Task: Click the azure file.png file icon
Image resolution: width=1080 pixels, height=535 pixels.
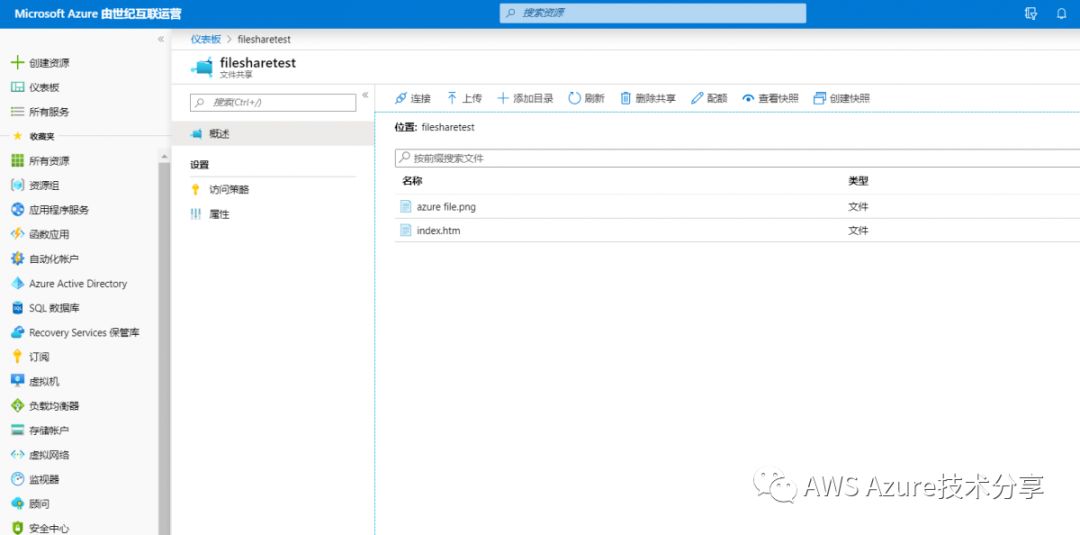Action: [406, 207]
